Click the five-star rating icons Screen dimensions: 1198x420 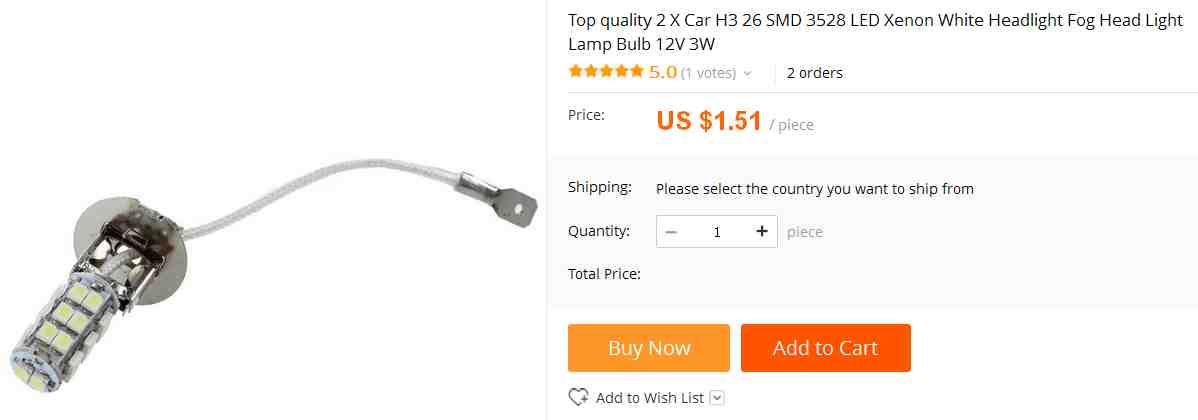tap(606, 73)
